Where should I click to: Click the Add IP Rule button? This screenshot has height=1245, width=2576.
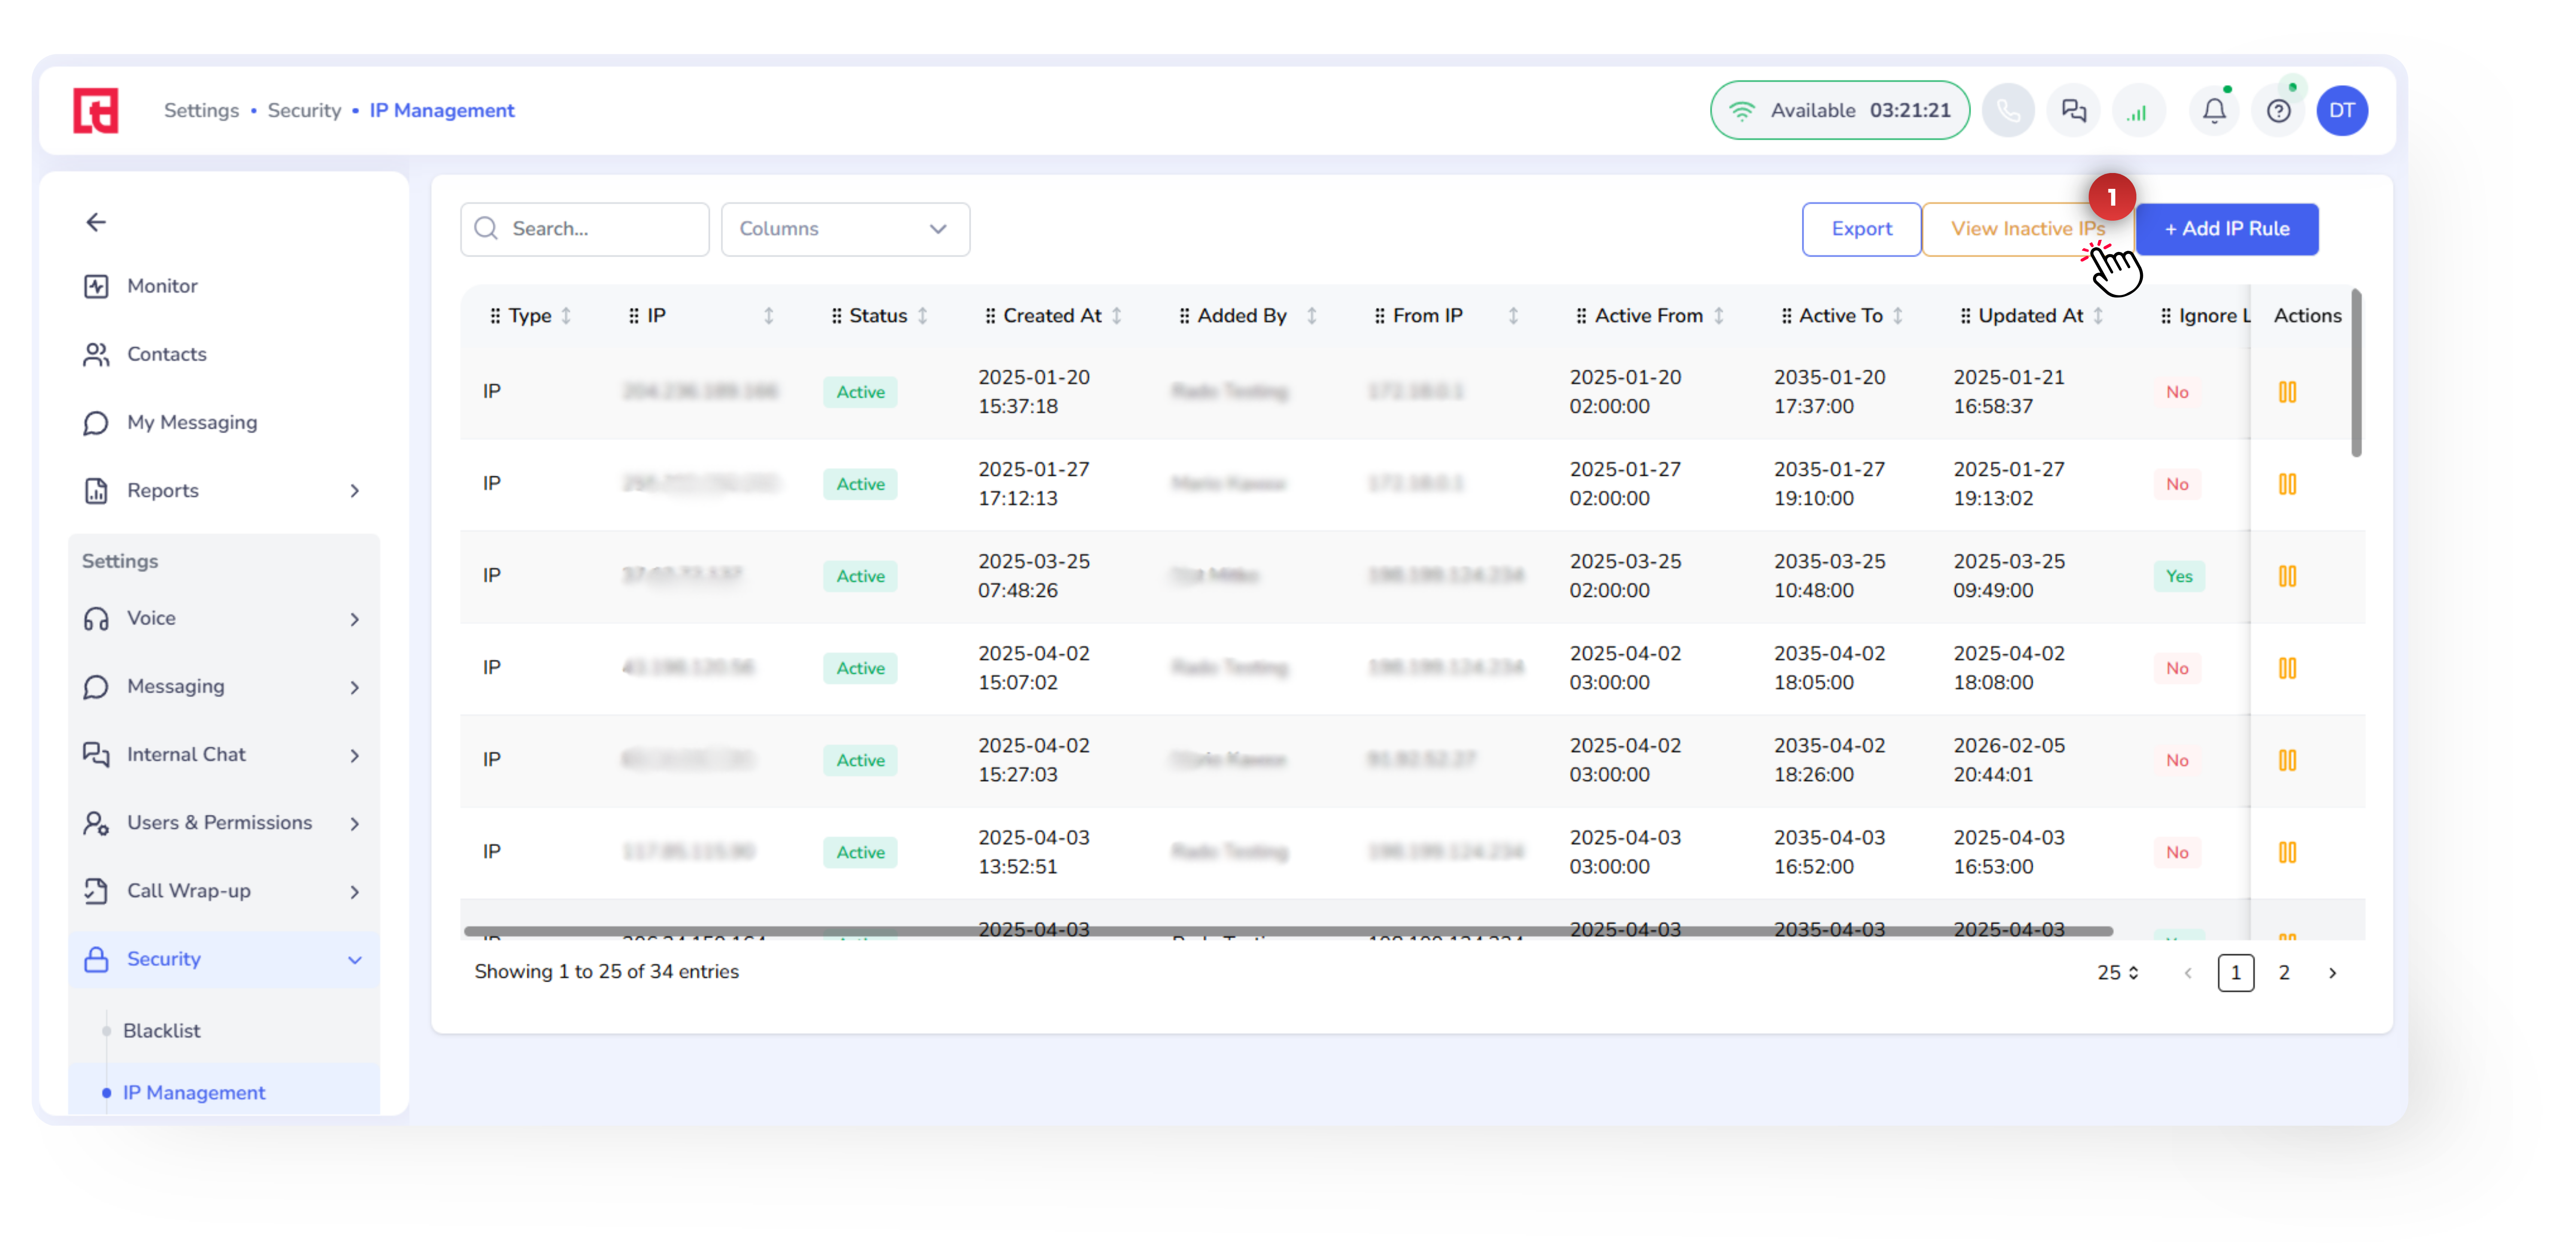[2226, 229]
